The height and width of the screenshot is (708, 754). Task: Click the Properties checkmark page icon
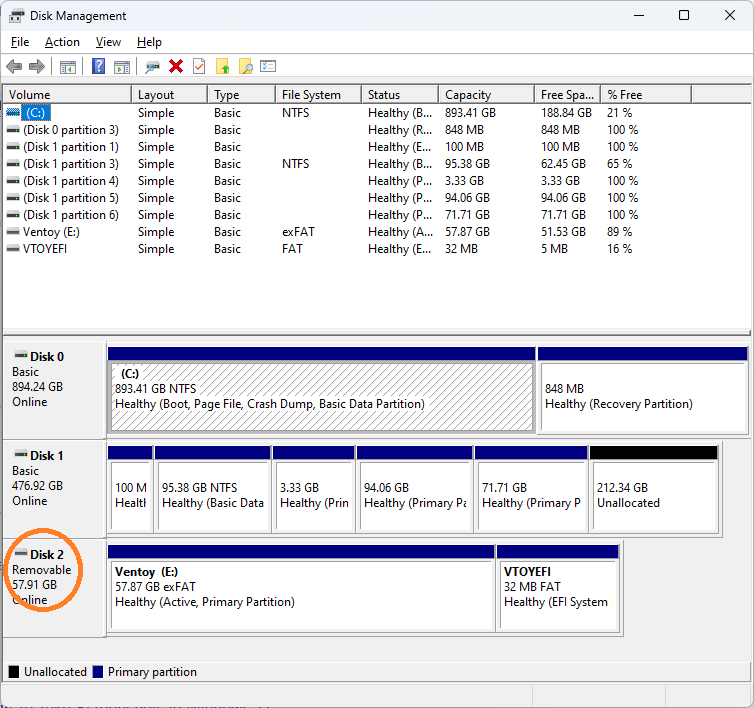199,67
